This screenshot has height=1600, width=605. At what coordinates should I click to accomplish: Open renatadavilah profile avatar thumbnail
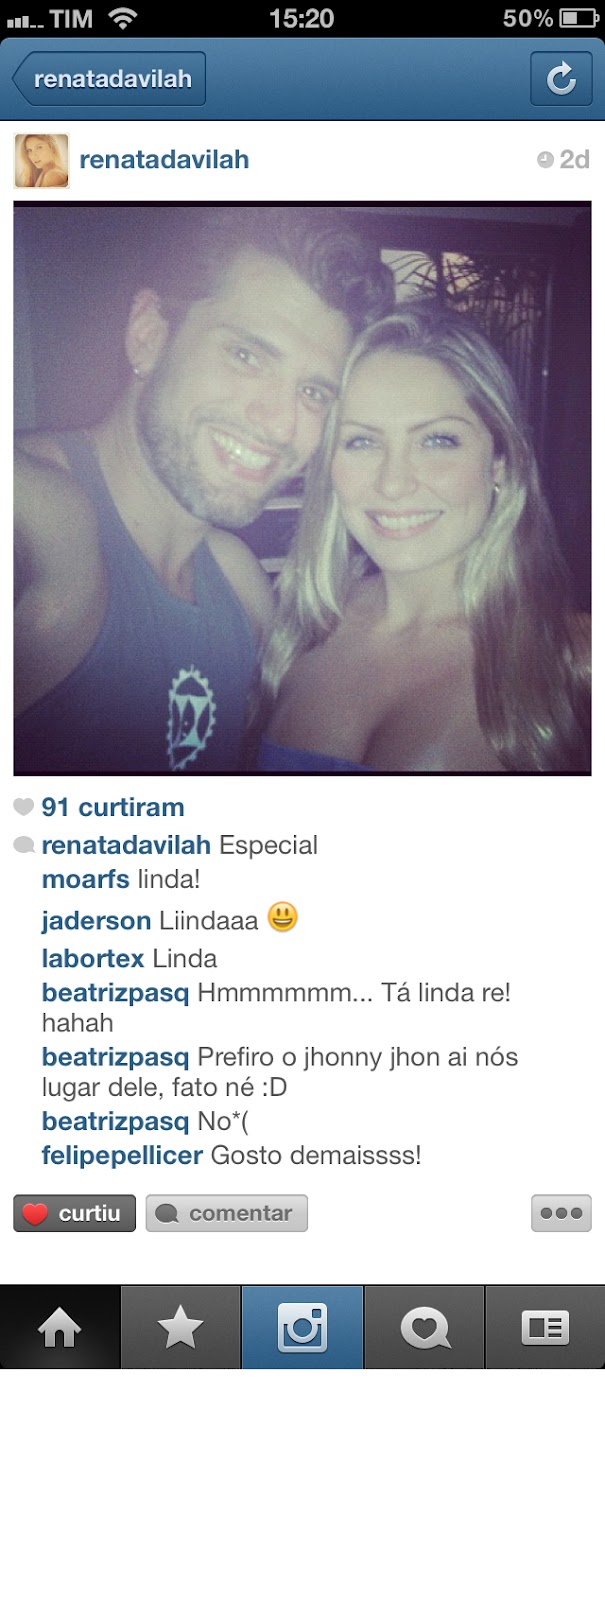pyautogui.click(x=41, y=160)
